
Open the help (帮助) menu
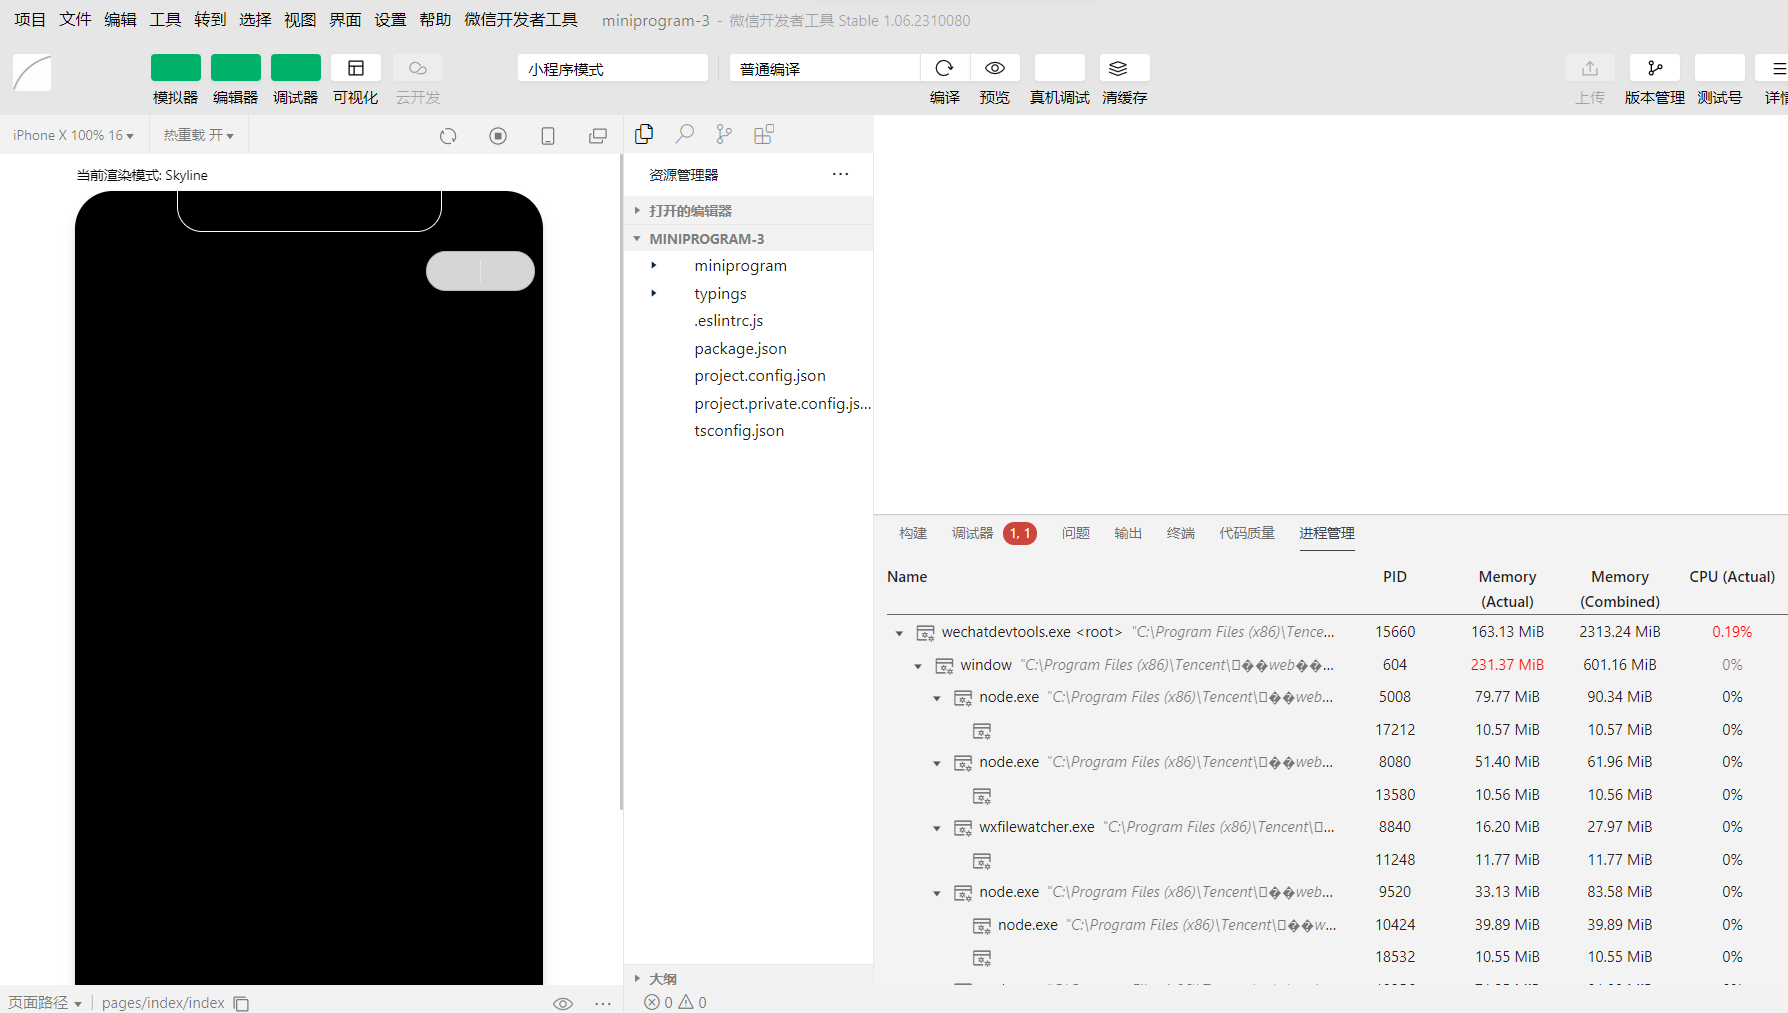click(435, 20)
